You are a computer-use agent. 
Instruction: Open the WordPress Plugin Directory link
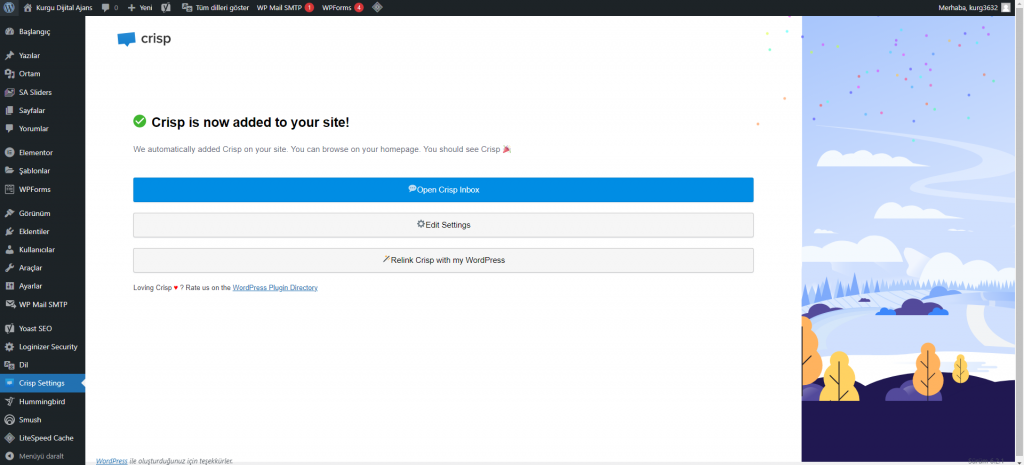tap(275, 287)
